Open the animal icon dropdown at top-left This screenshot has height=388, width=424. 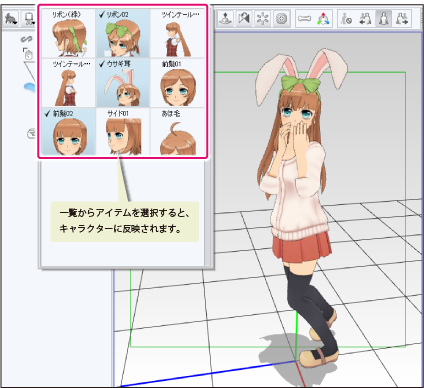(11, 19)
